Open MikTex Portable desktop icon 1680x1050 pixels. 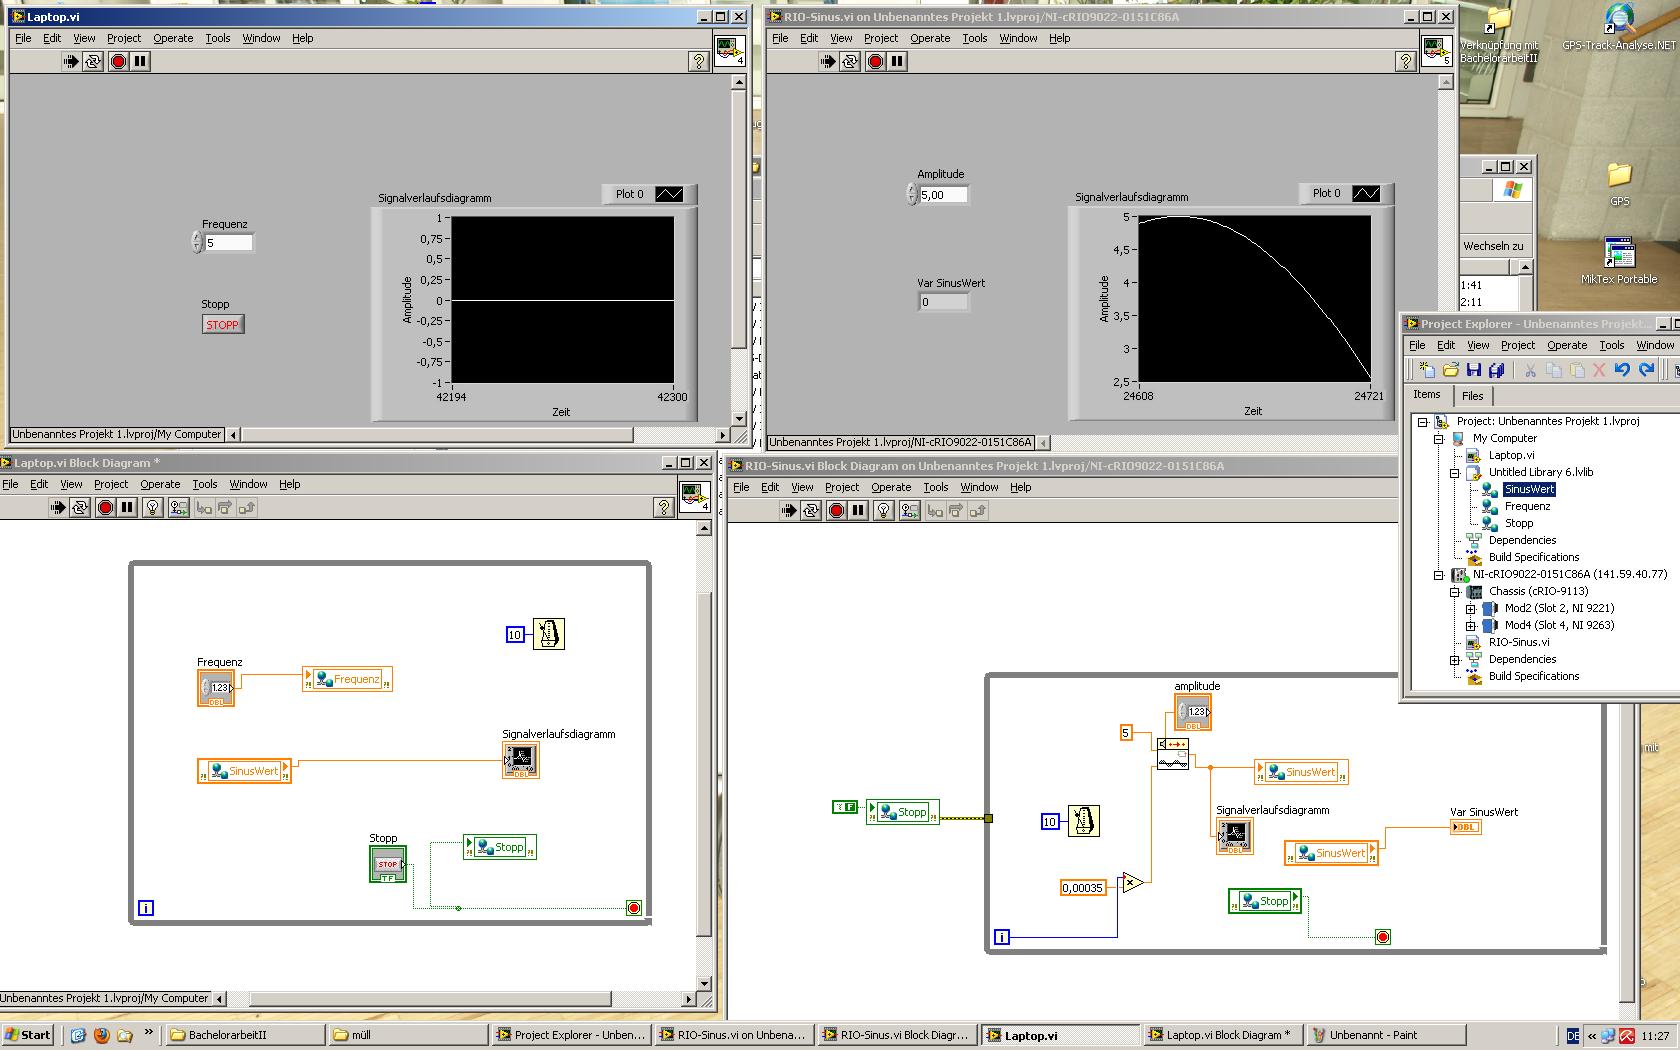click(1619, 261)
